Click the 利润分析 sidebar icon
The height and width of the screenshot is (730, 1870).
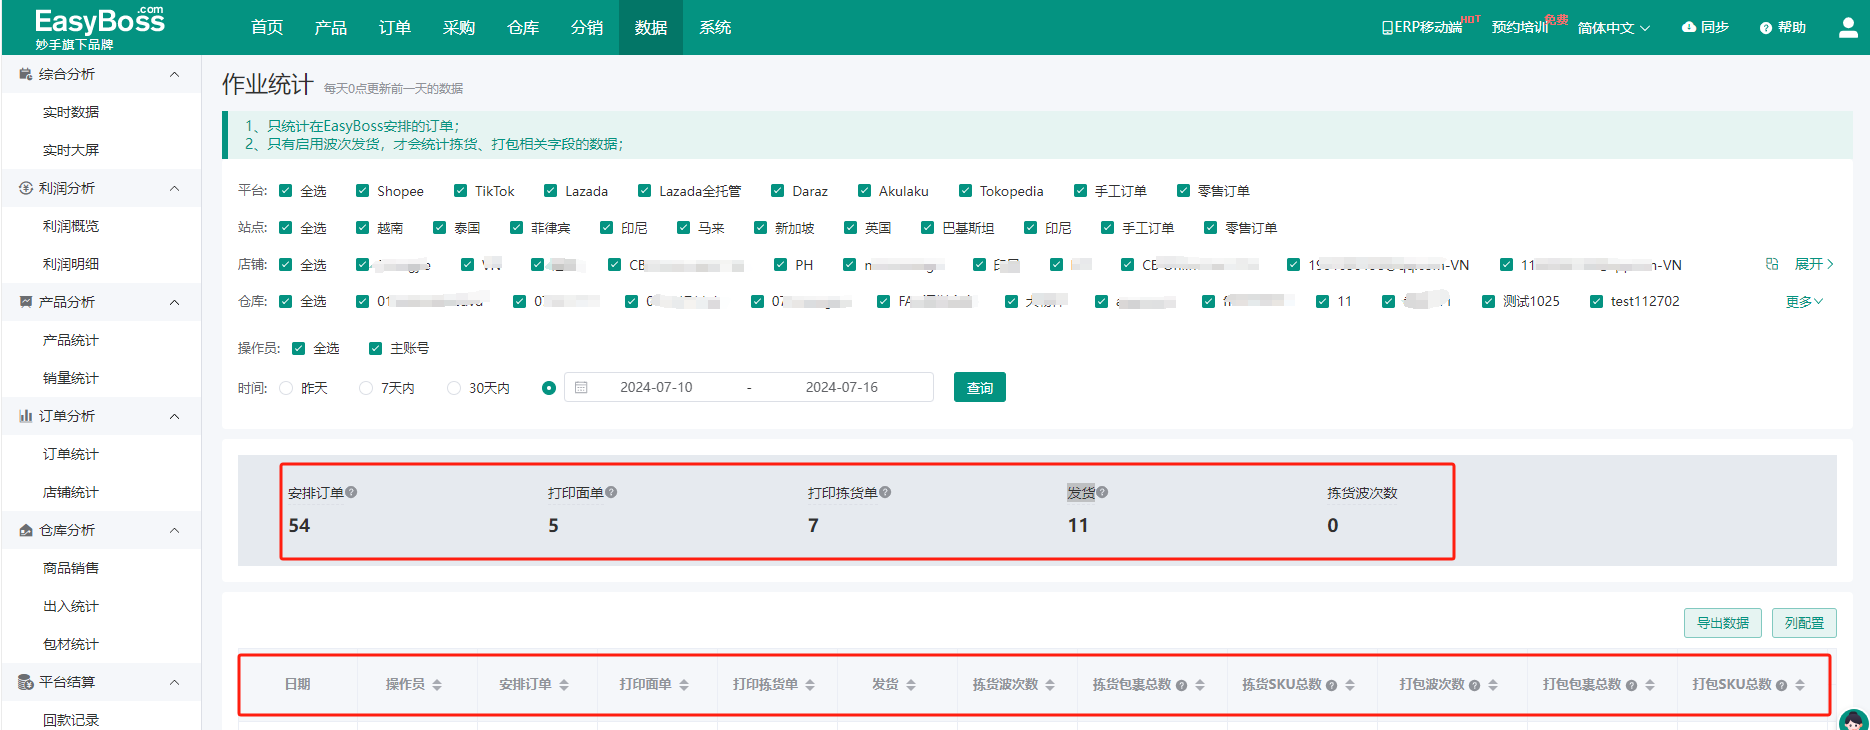[26, 188]
